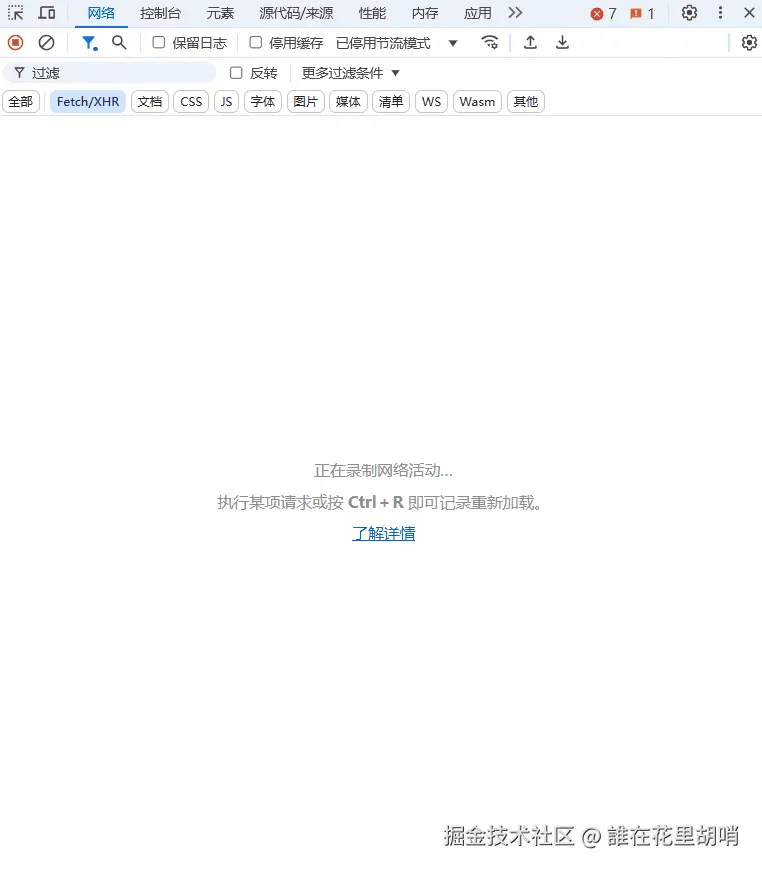Enable the 保留日志 checkbox

click(x=159, y=42)
